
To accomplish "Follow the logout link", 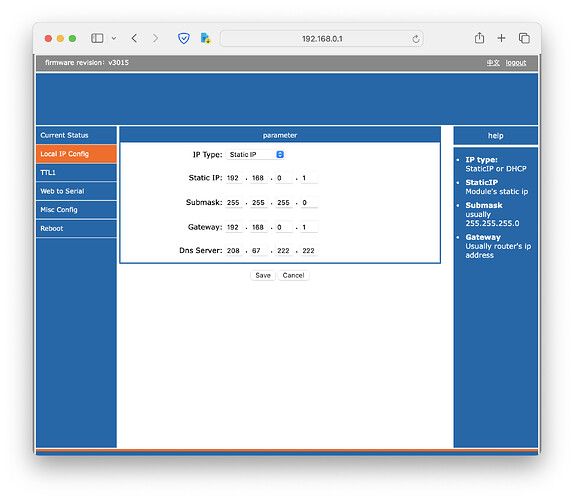I will point(516,63).
